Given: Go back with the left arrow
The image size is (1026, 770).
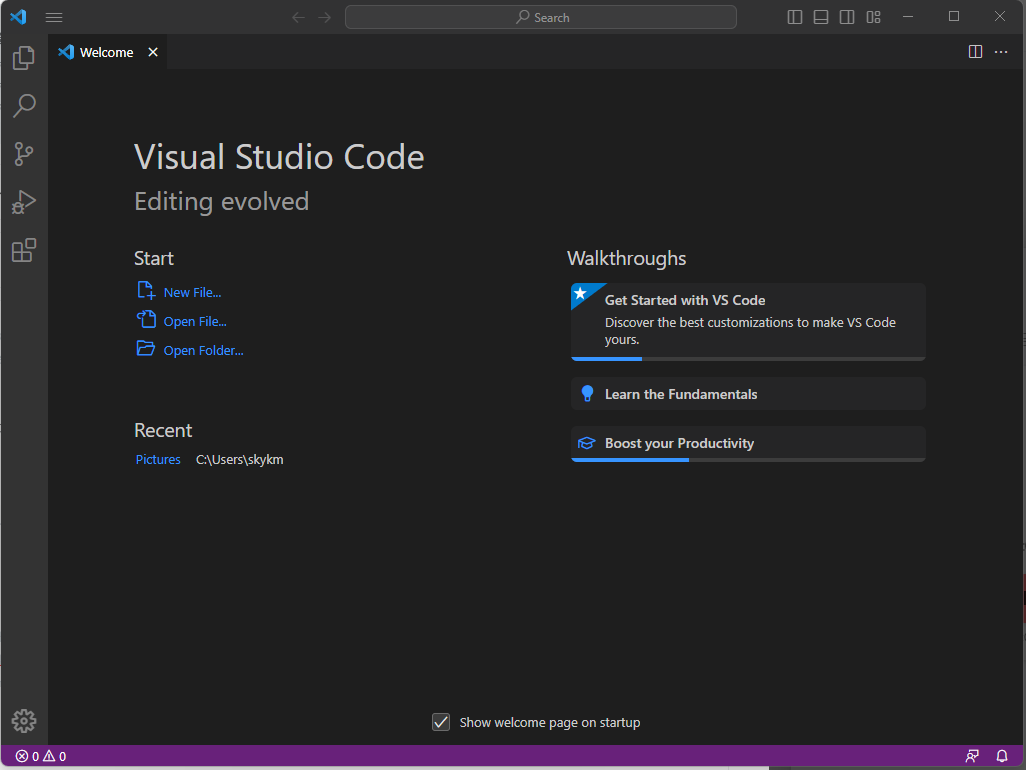Looking at the screenshot, I should 298,18.
